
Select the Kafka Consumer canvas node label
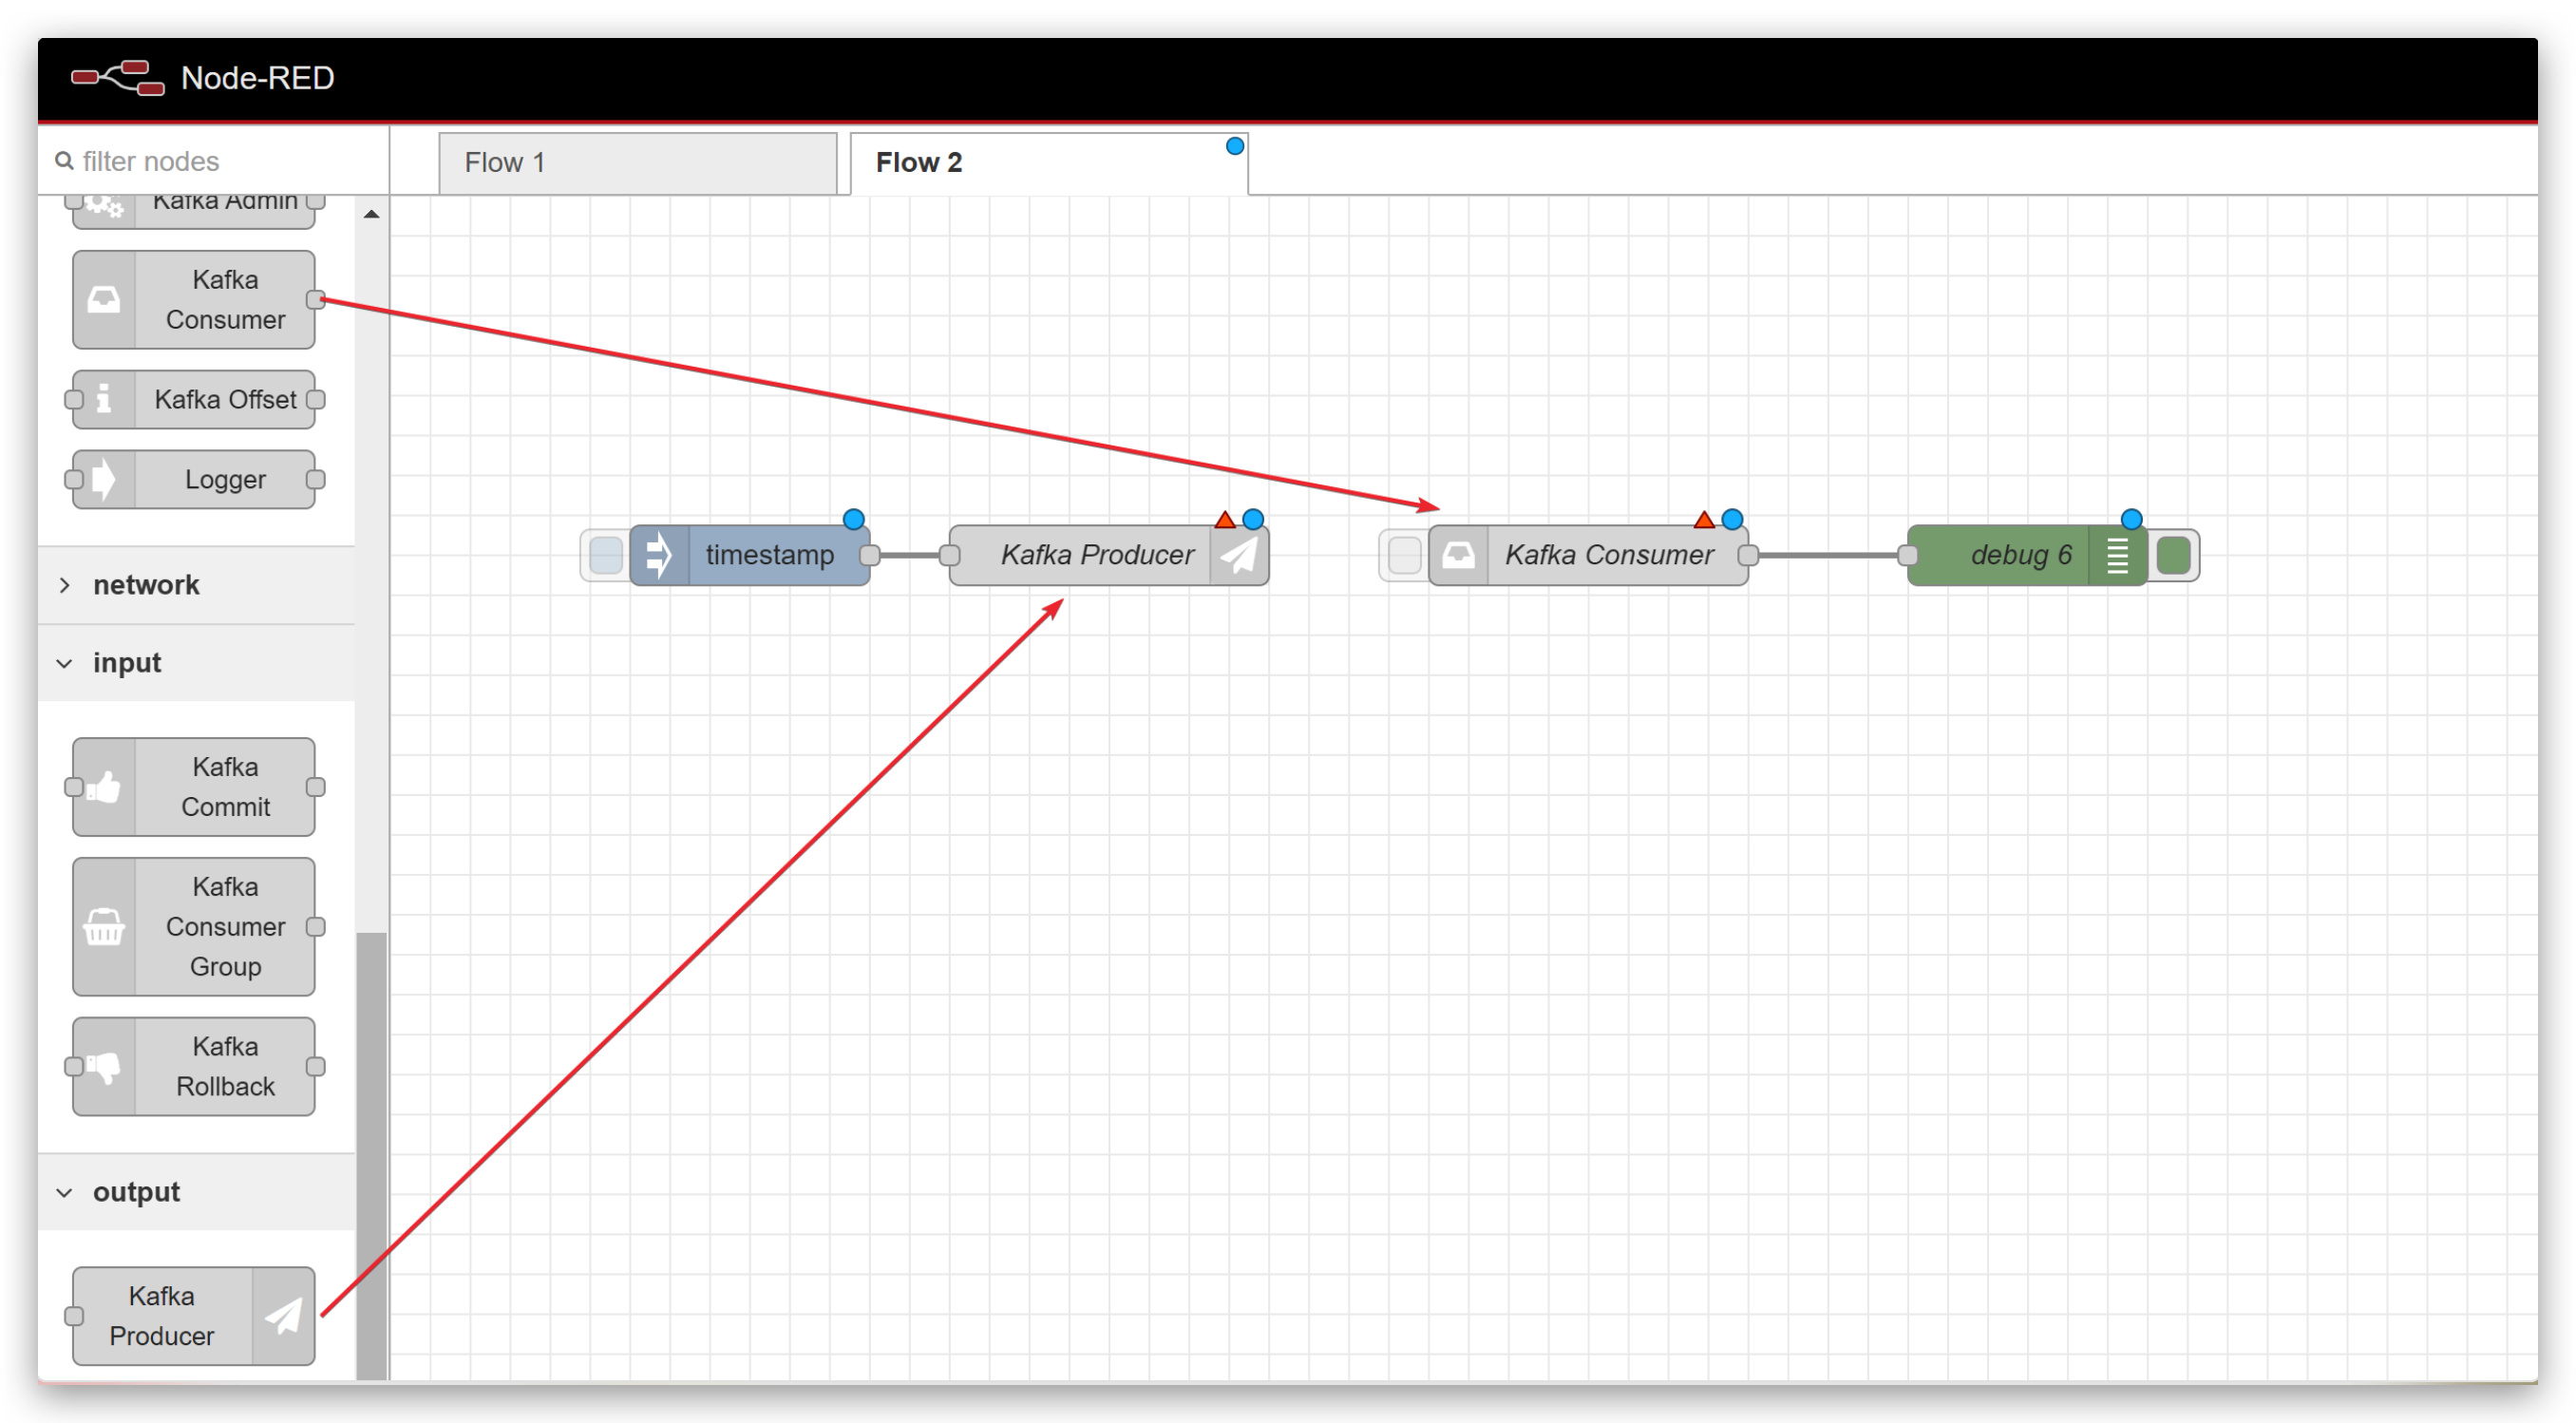(1609, 555)
